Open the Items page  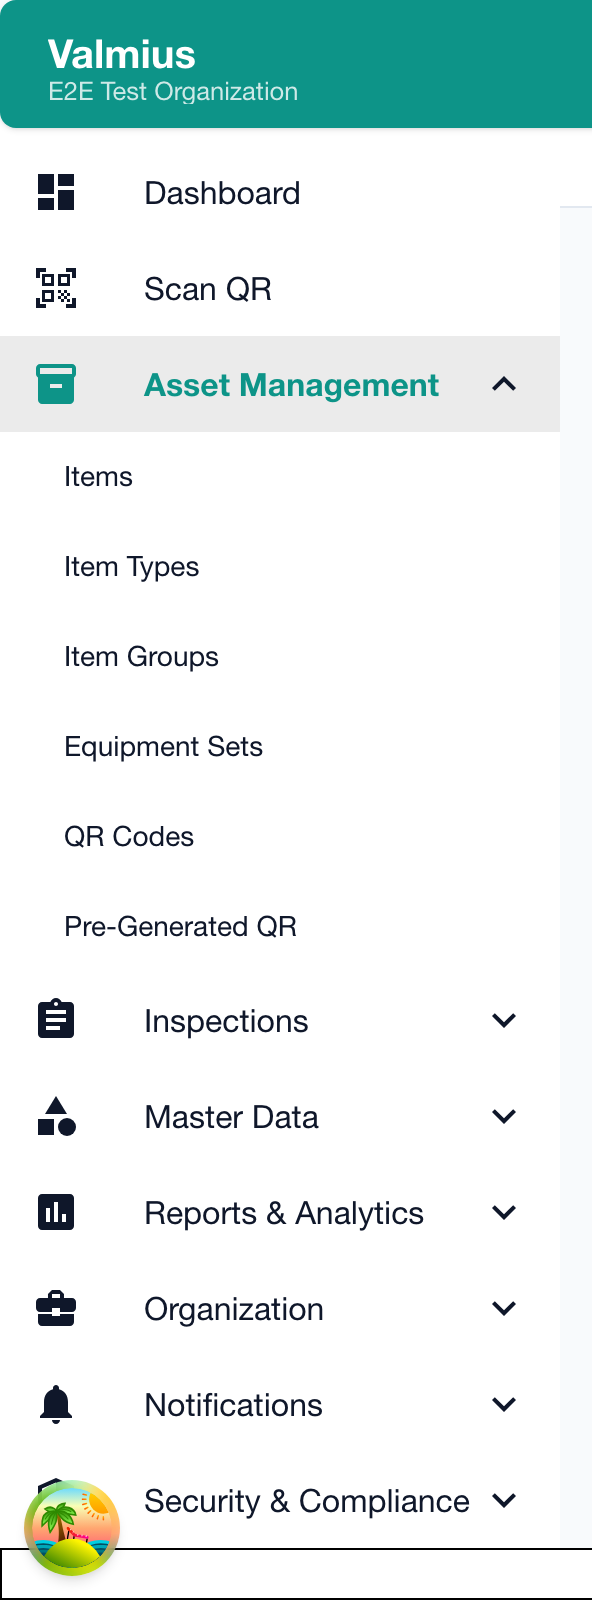pos(98,477)
